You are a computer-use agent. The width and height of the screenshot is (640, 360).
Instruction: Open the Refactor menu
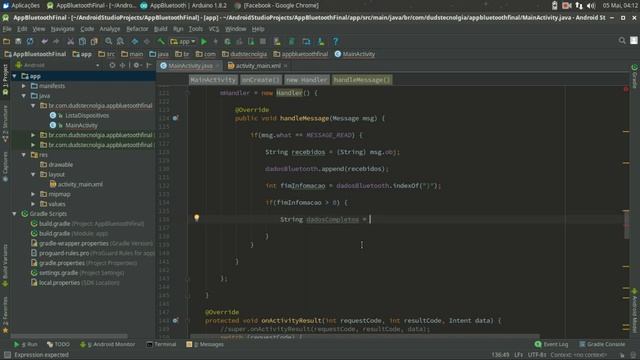click(137, 29)
